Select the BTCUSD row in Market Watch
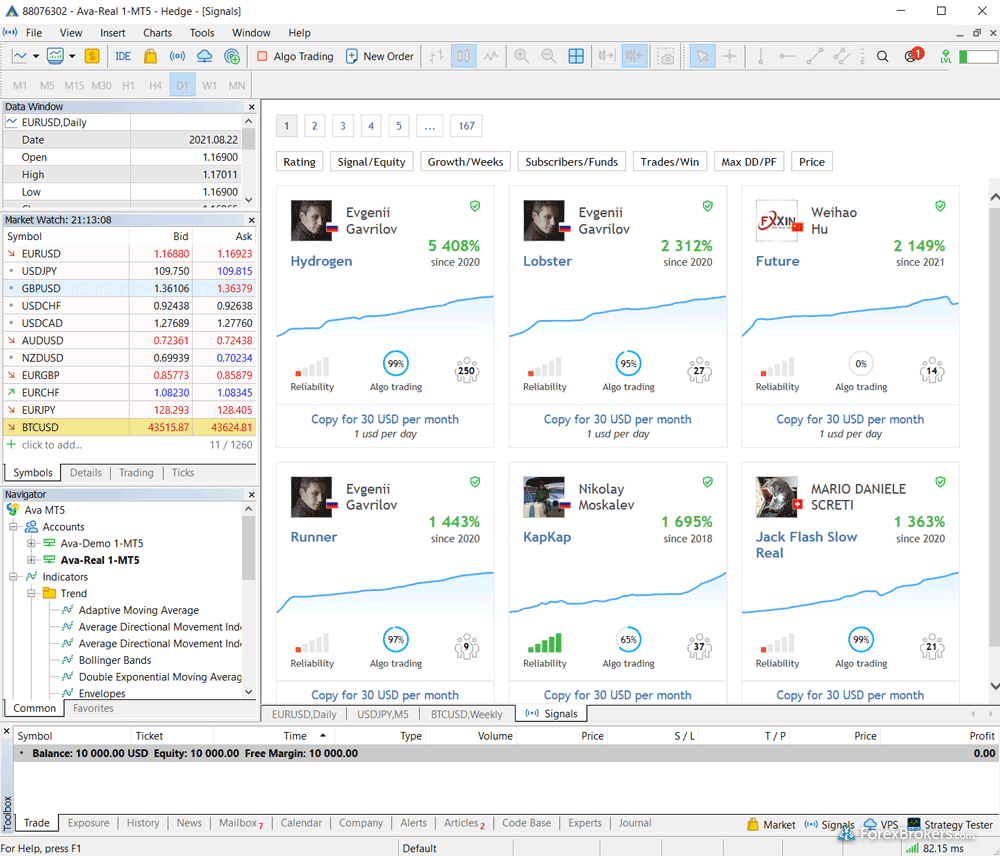The width and height of the screenshot is (1000, 856). (x=129, y=427)
